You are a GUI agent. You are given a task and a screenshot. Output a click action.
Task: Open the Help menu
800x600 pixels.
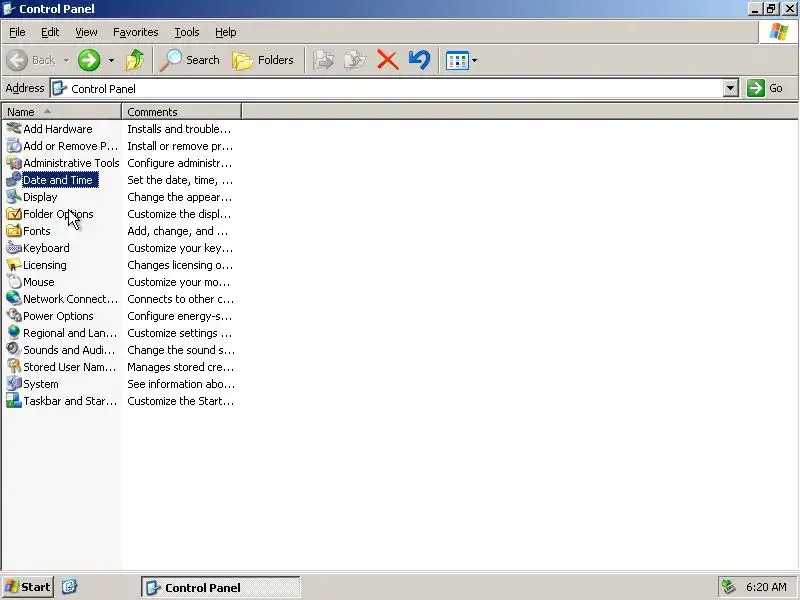pos(226,32)
